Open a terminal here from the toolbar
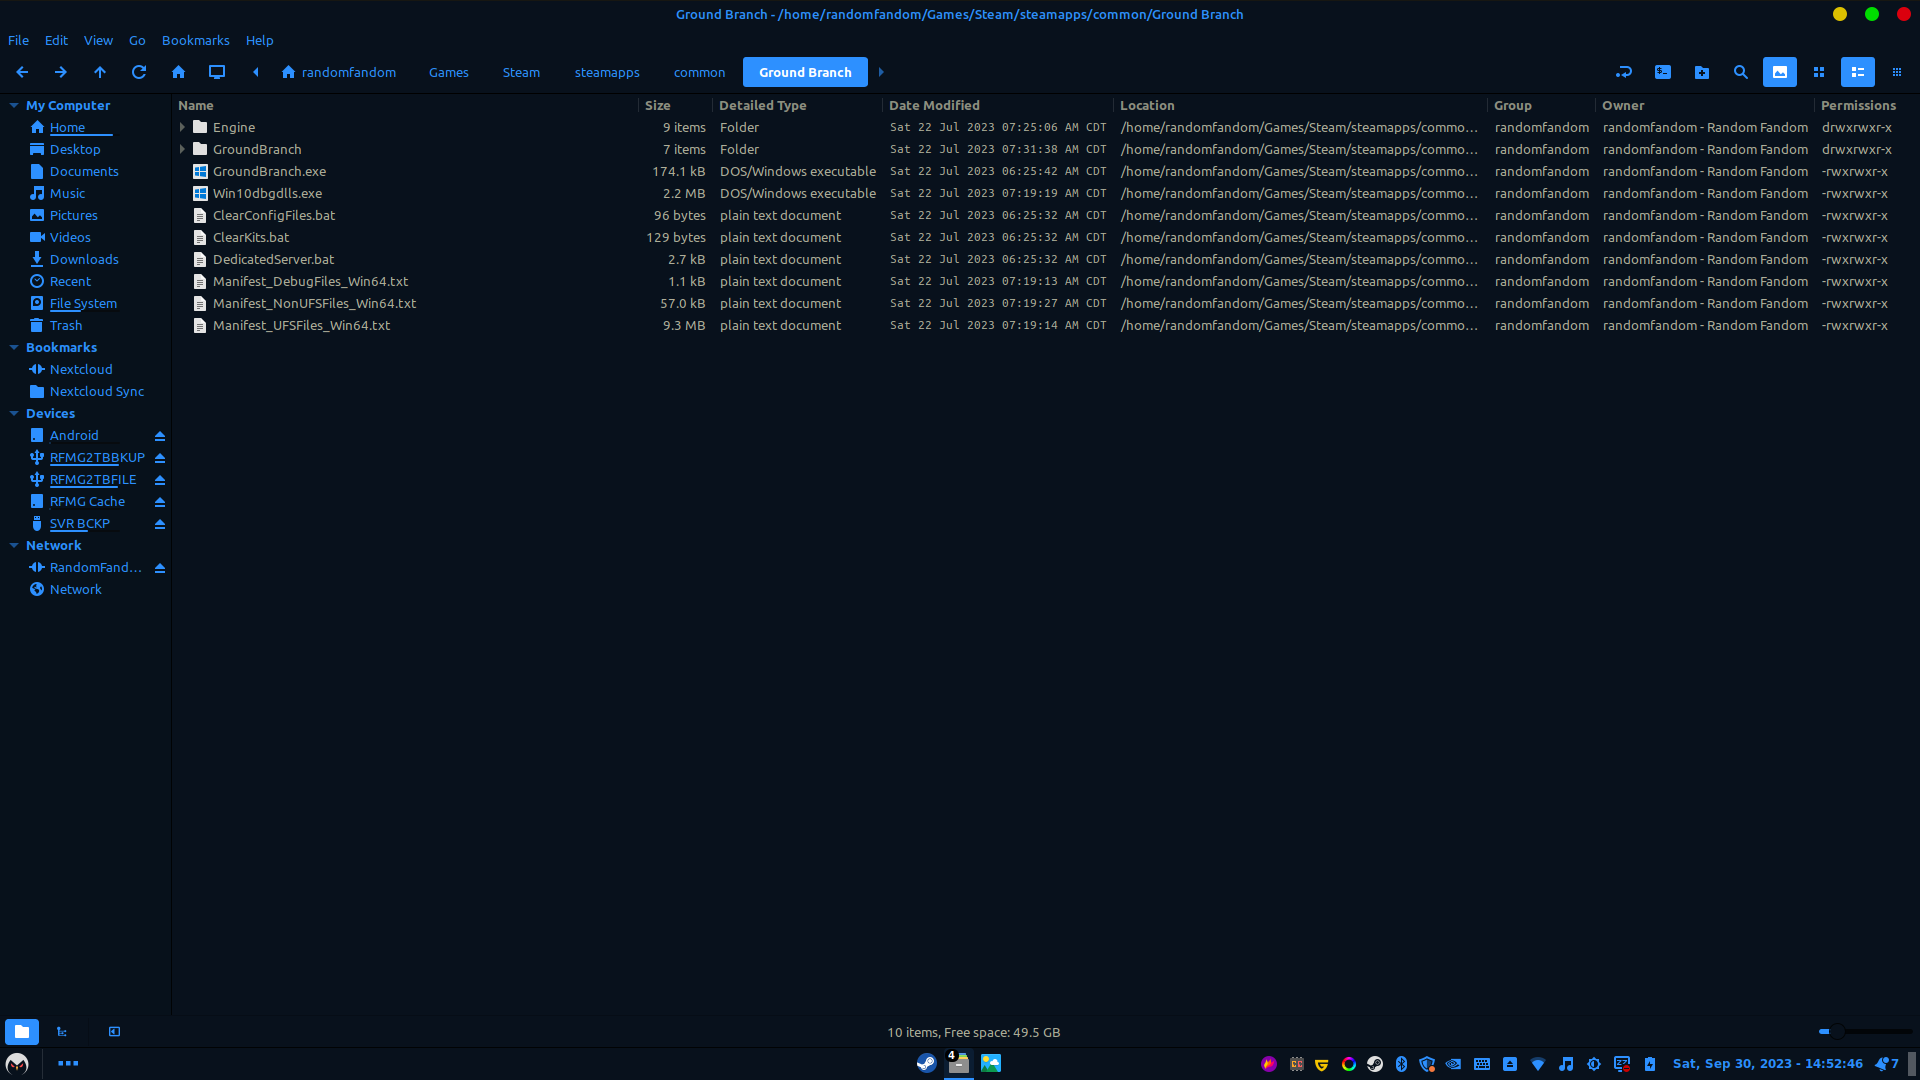The height and width of the screenshot is (1080, 1920). coord(1663,72)
